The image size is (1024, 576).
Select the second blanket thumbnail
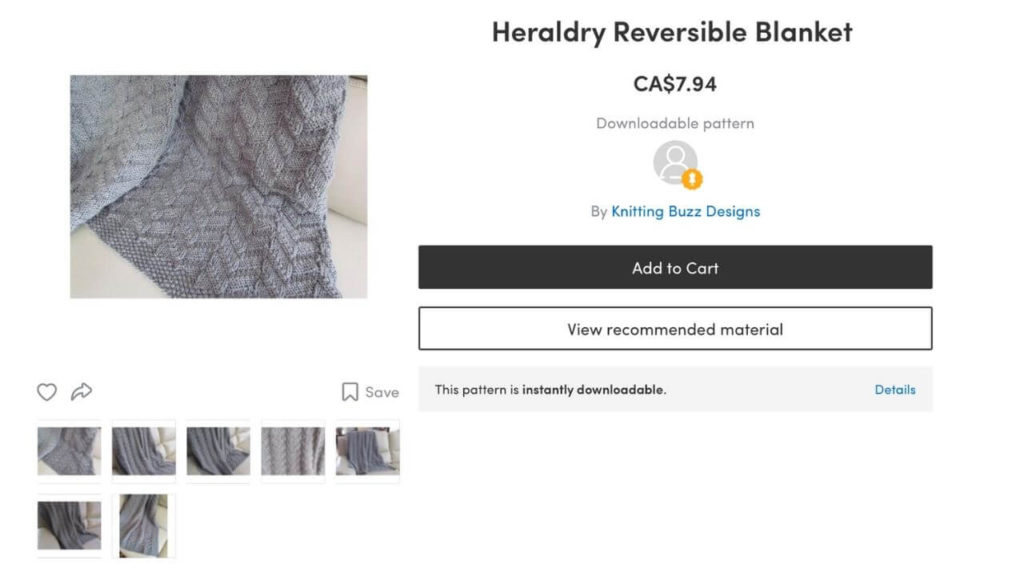pos(144,451)
